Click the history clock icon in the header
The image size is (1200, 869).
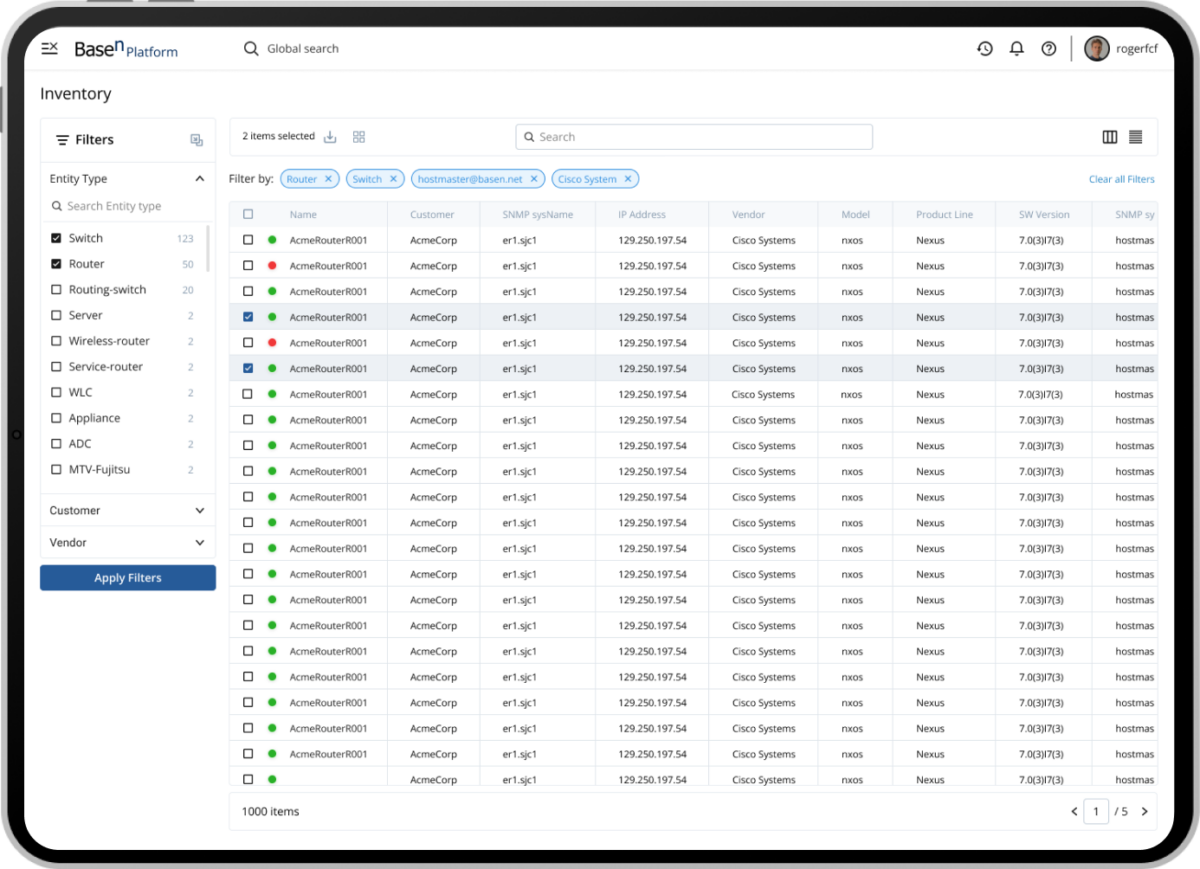[x=985, y=48]
